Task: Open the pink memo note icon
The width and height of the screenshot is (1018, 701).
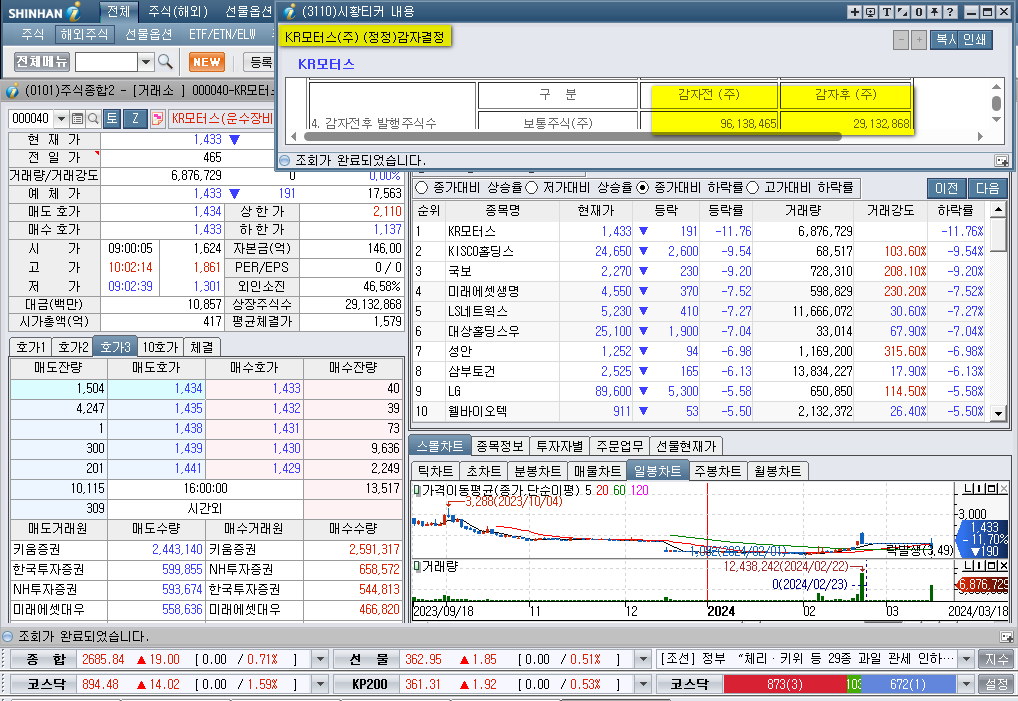Action: click(x=157, y=118)
